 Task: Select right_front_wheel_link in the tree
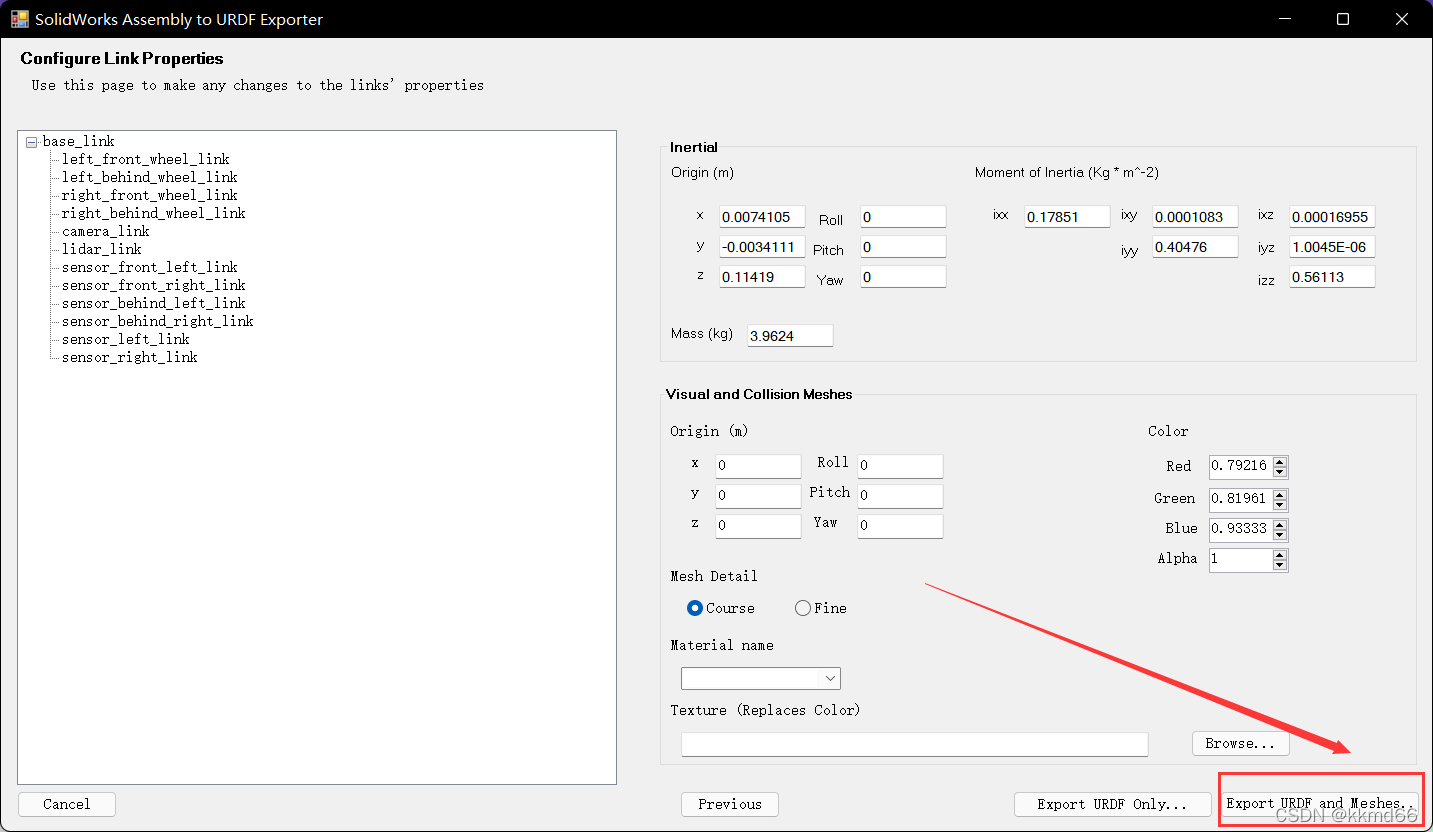pos(150,195)
